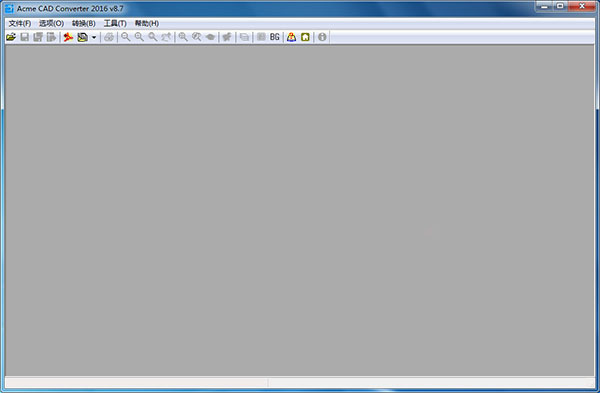Open the 工具(T) menu
Viewport: 600px width, 393px height.
[x=115, y=23]
